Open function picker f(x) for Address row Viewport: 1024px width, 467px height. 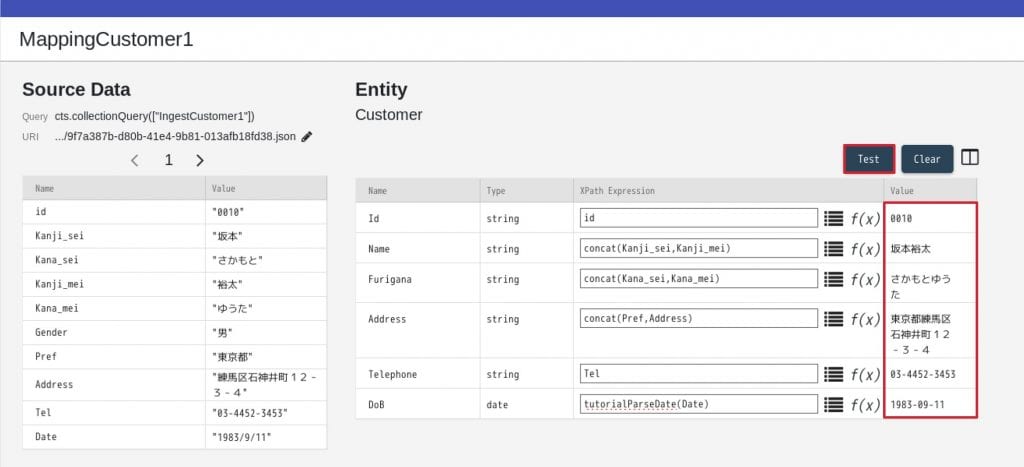pos(864,319)
